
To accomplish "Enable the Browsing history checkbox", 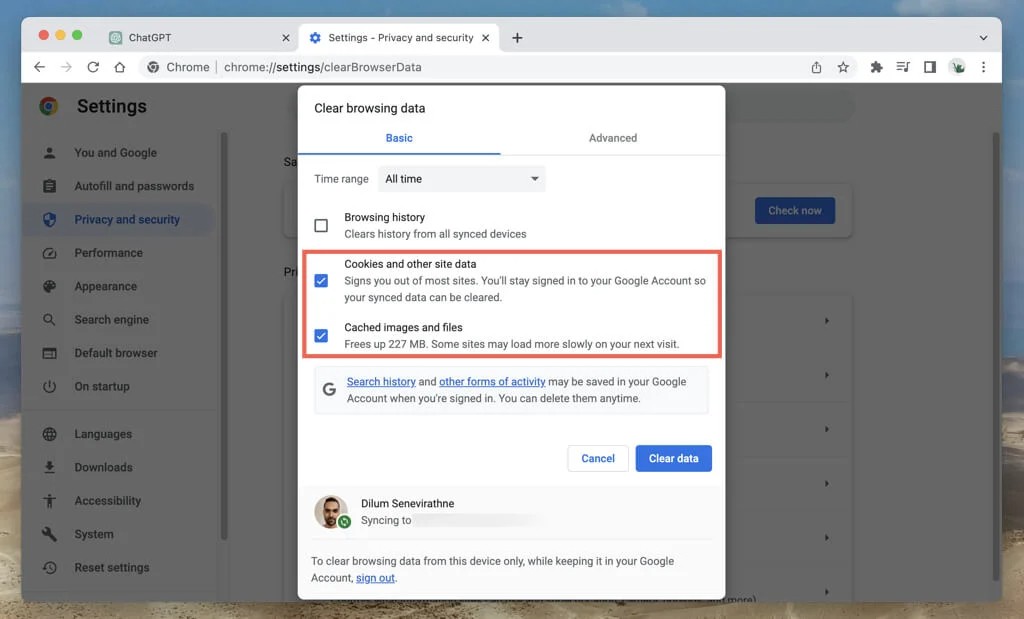I will pyautogui.click(x=321, y=225).
